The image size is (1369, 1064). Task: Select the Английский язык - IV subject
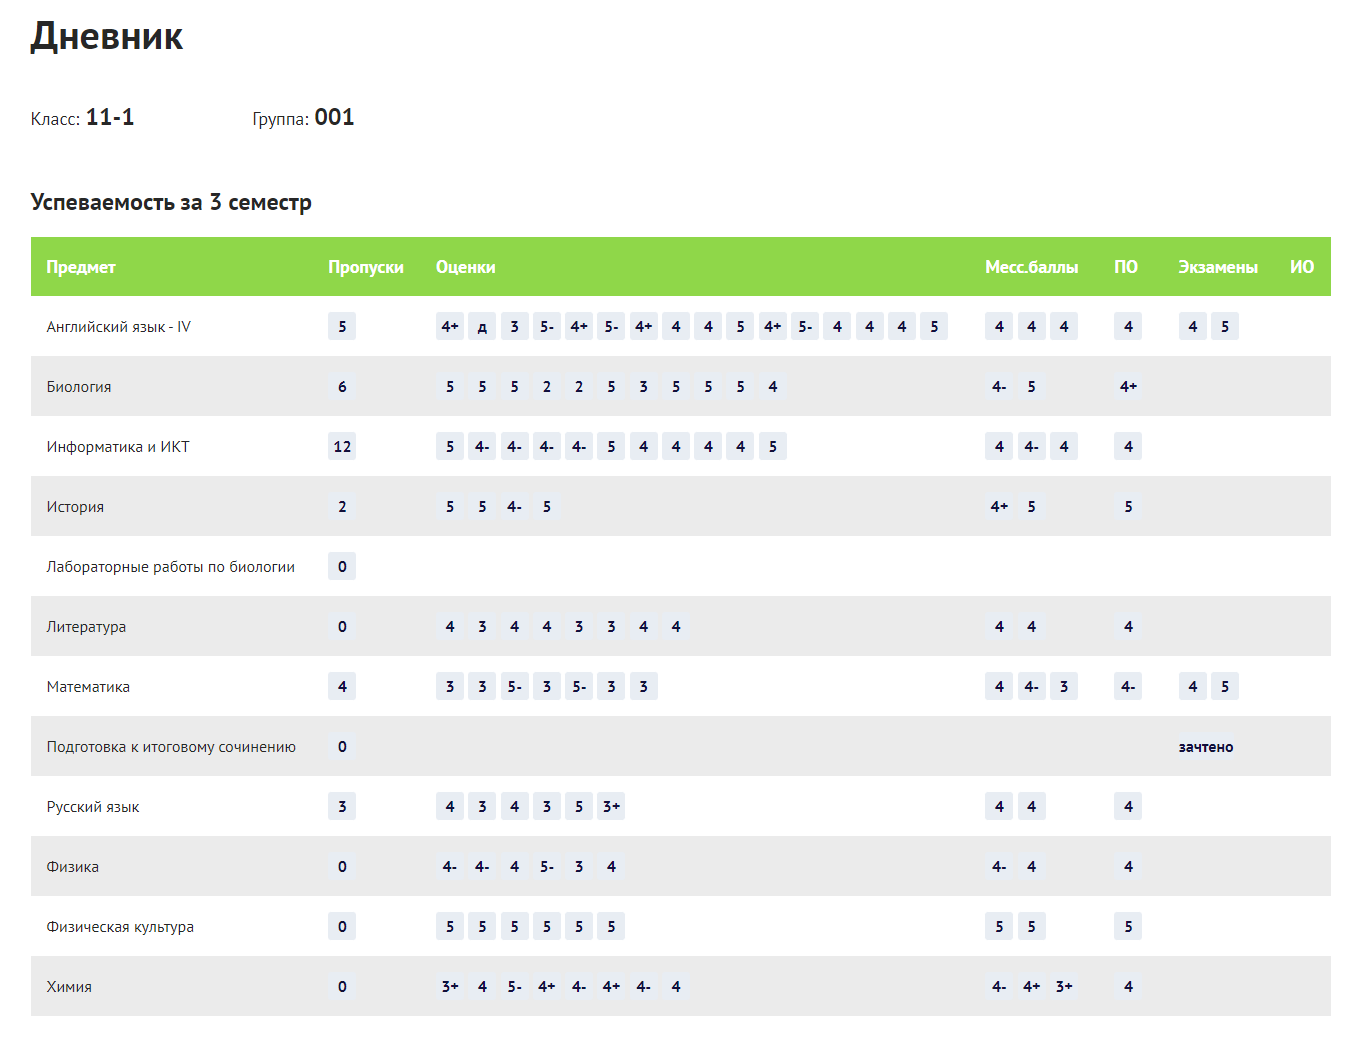[x=118, y=327]
